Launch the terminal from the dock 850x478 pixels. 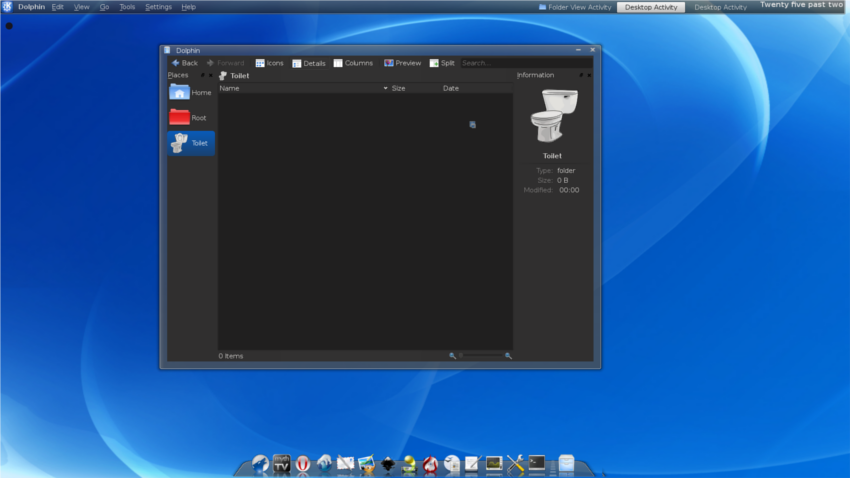(x=537, y=463)
